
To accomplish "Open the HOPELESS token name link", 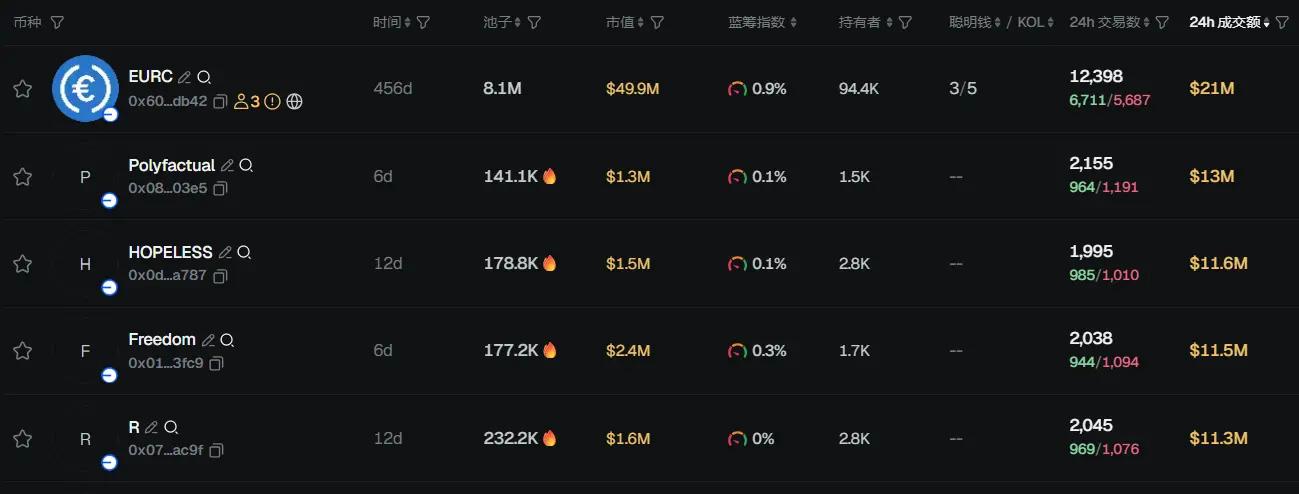I will tap(171, 252).
